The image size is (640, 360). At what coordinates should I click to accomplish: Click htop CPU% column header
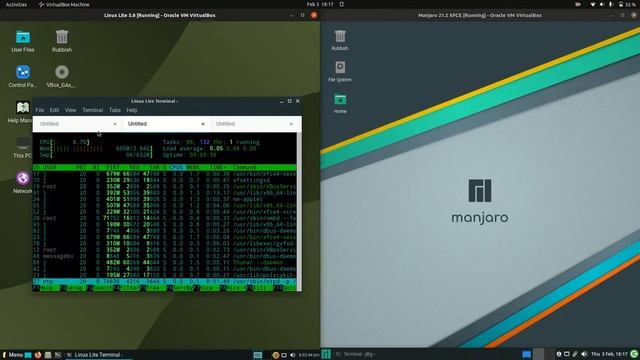176,167
